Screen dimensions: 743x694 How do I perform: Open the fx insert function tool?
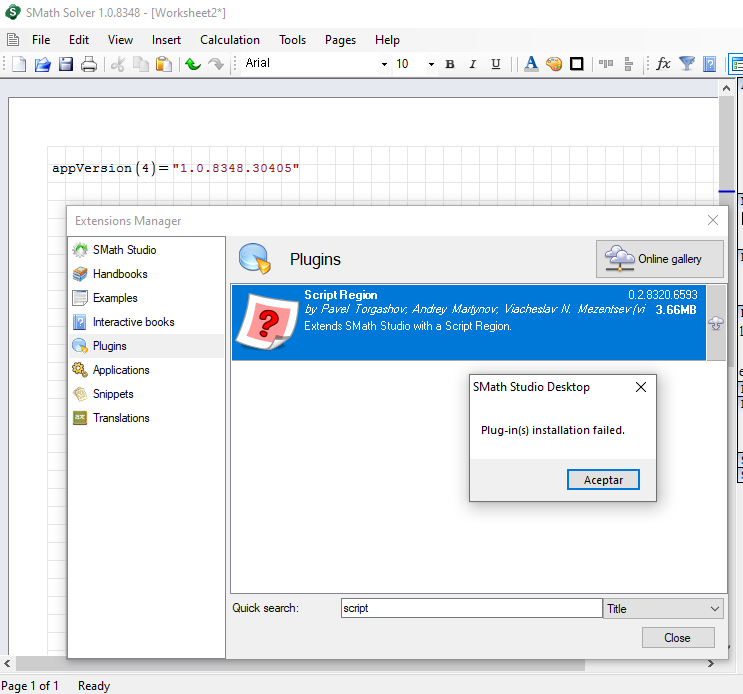(662, 64)
